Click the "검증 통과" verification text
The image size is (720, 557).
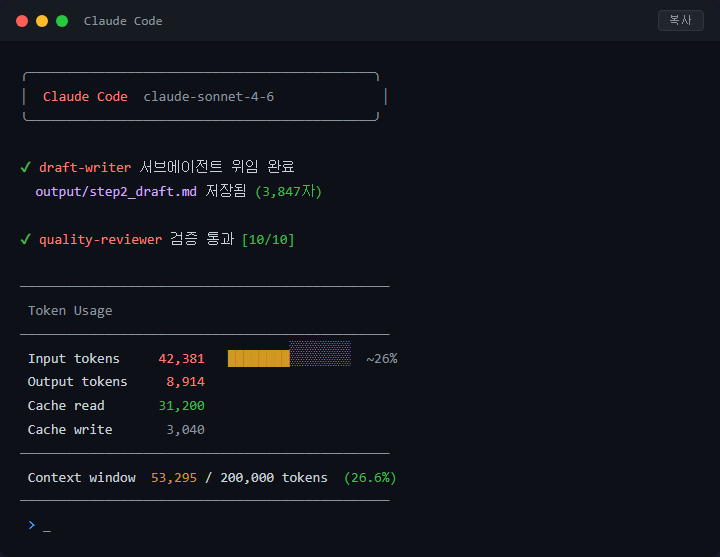tap(202, 238)
